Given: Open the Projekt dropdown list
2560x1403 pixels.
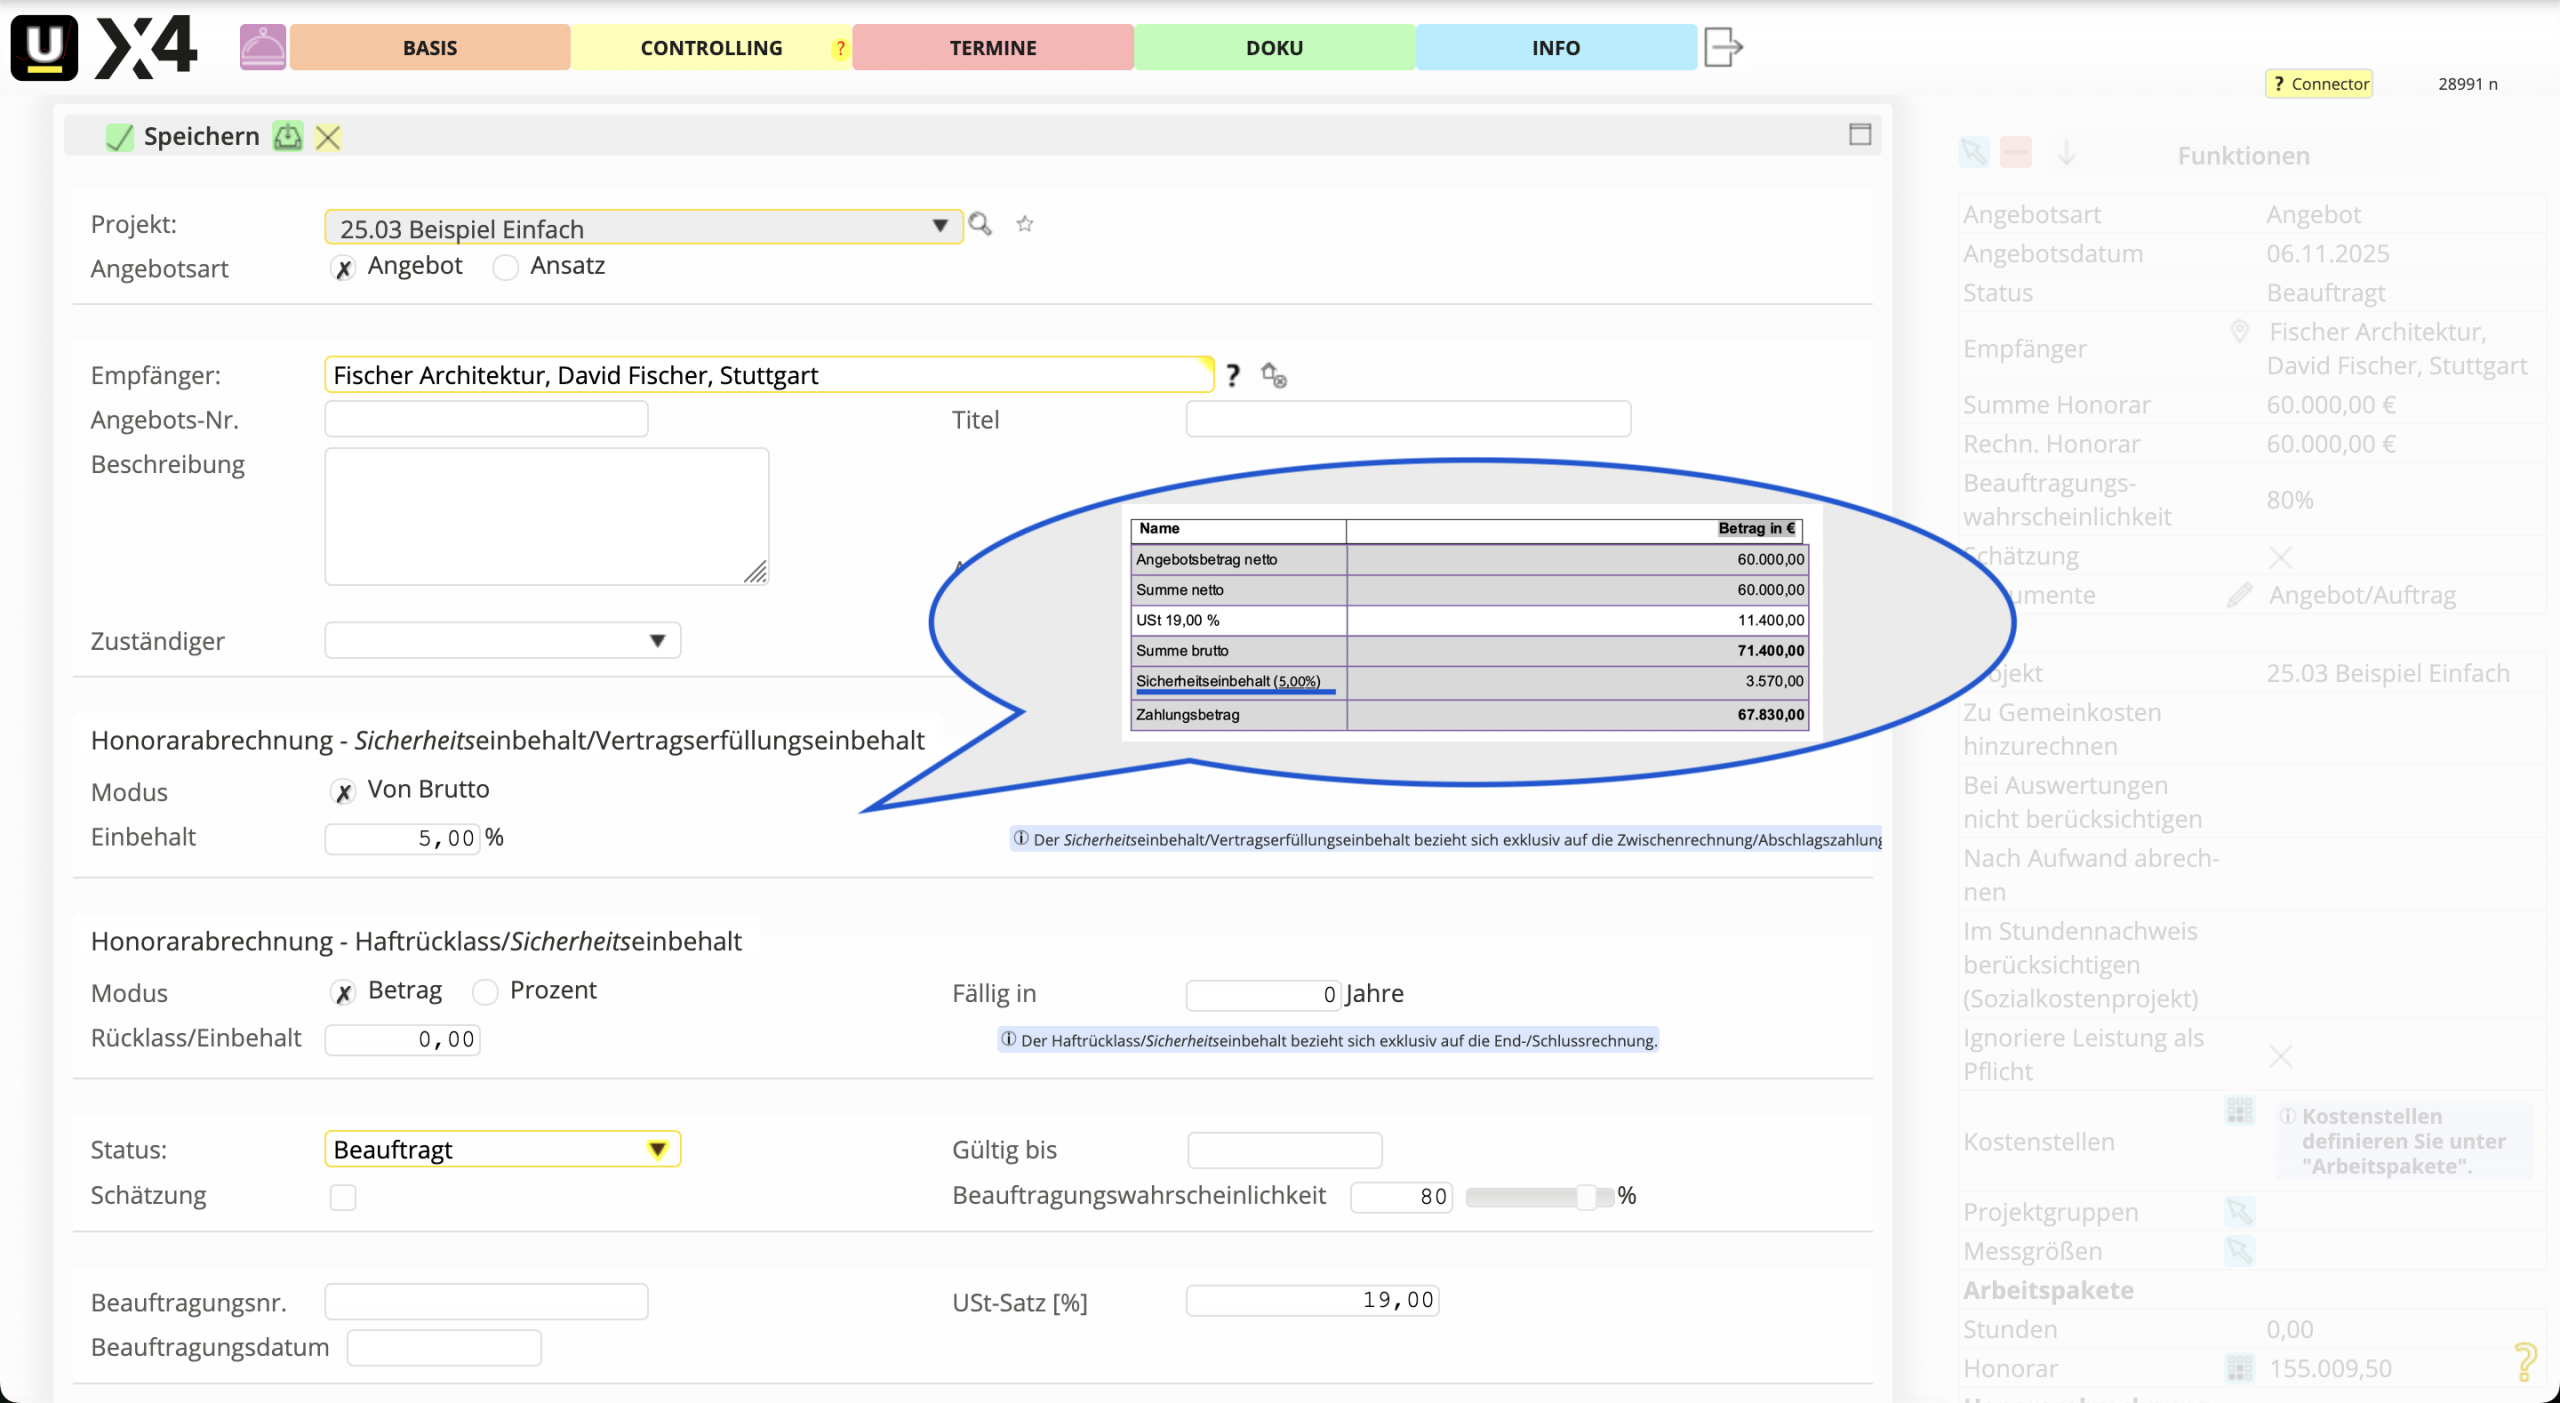Looking at the screenshot, I should [939, 226].
